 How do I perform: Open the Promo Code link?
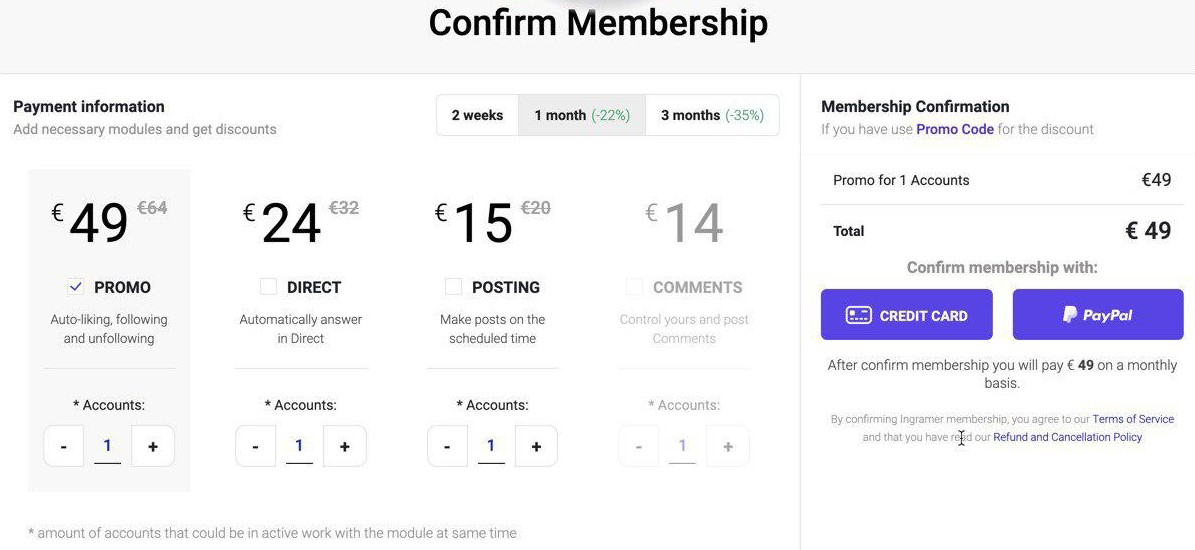coord(955,130)
